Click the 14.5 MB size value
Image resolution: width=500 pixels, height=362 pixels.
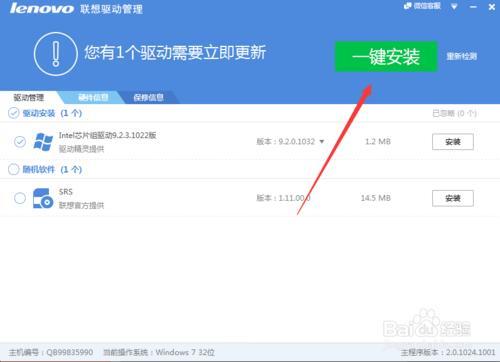(x=376, y=198)
